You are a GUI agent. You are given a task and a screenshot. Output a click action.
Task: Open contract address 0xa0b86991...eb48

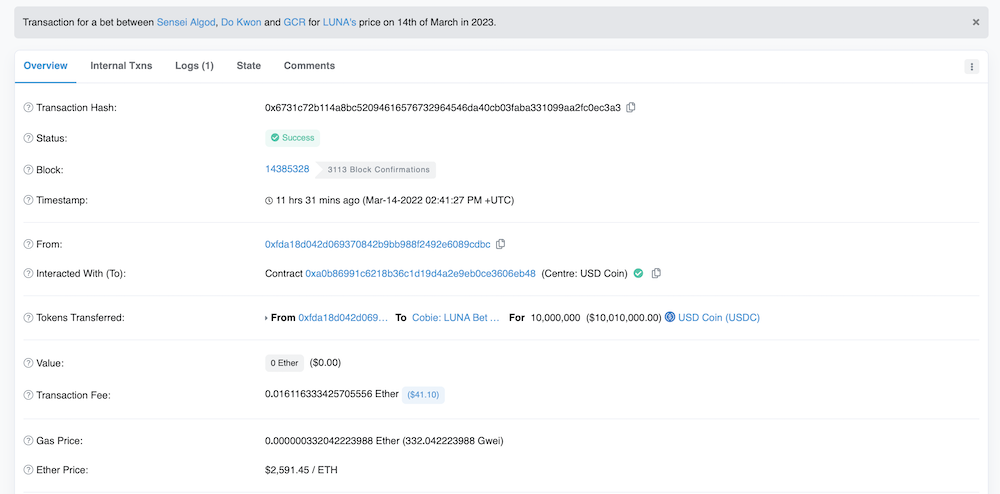420,273
